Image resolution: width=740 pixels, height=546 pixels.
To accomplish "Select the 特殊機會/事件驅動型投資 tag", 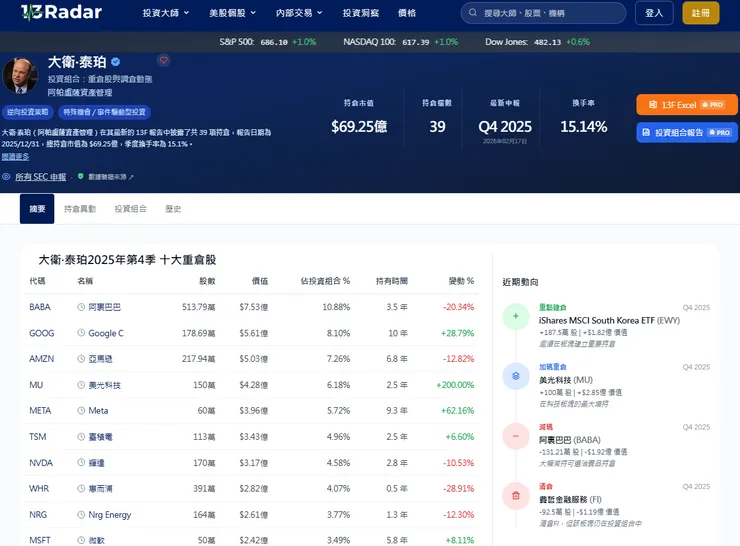I will click(x=104, y=112).
